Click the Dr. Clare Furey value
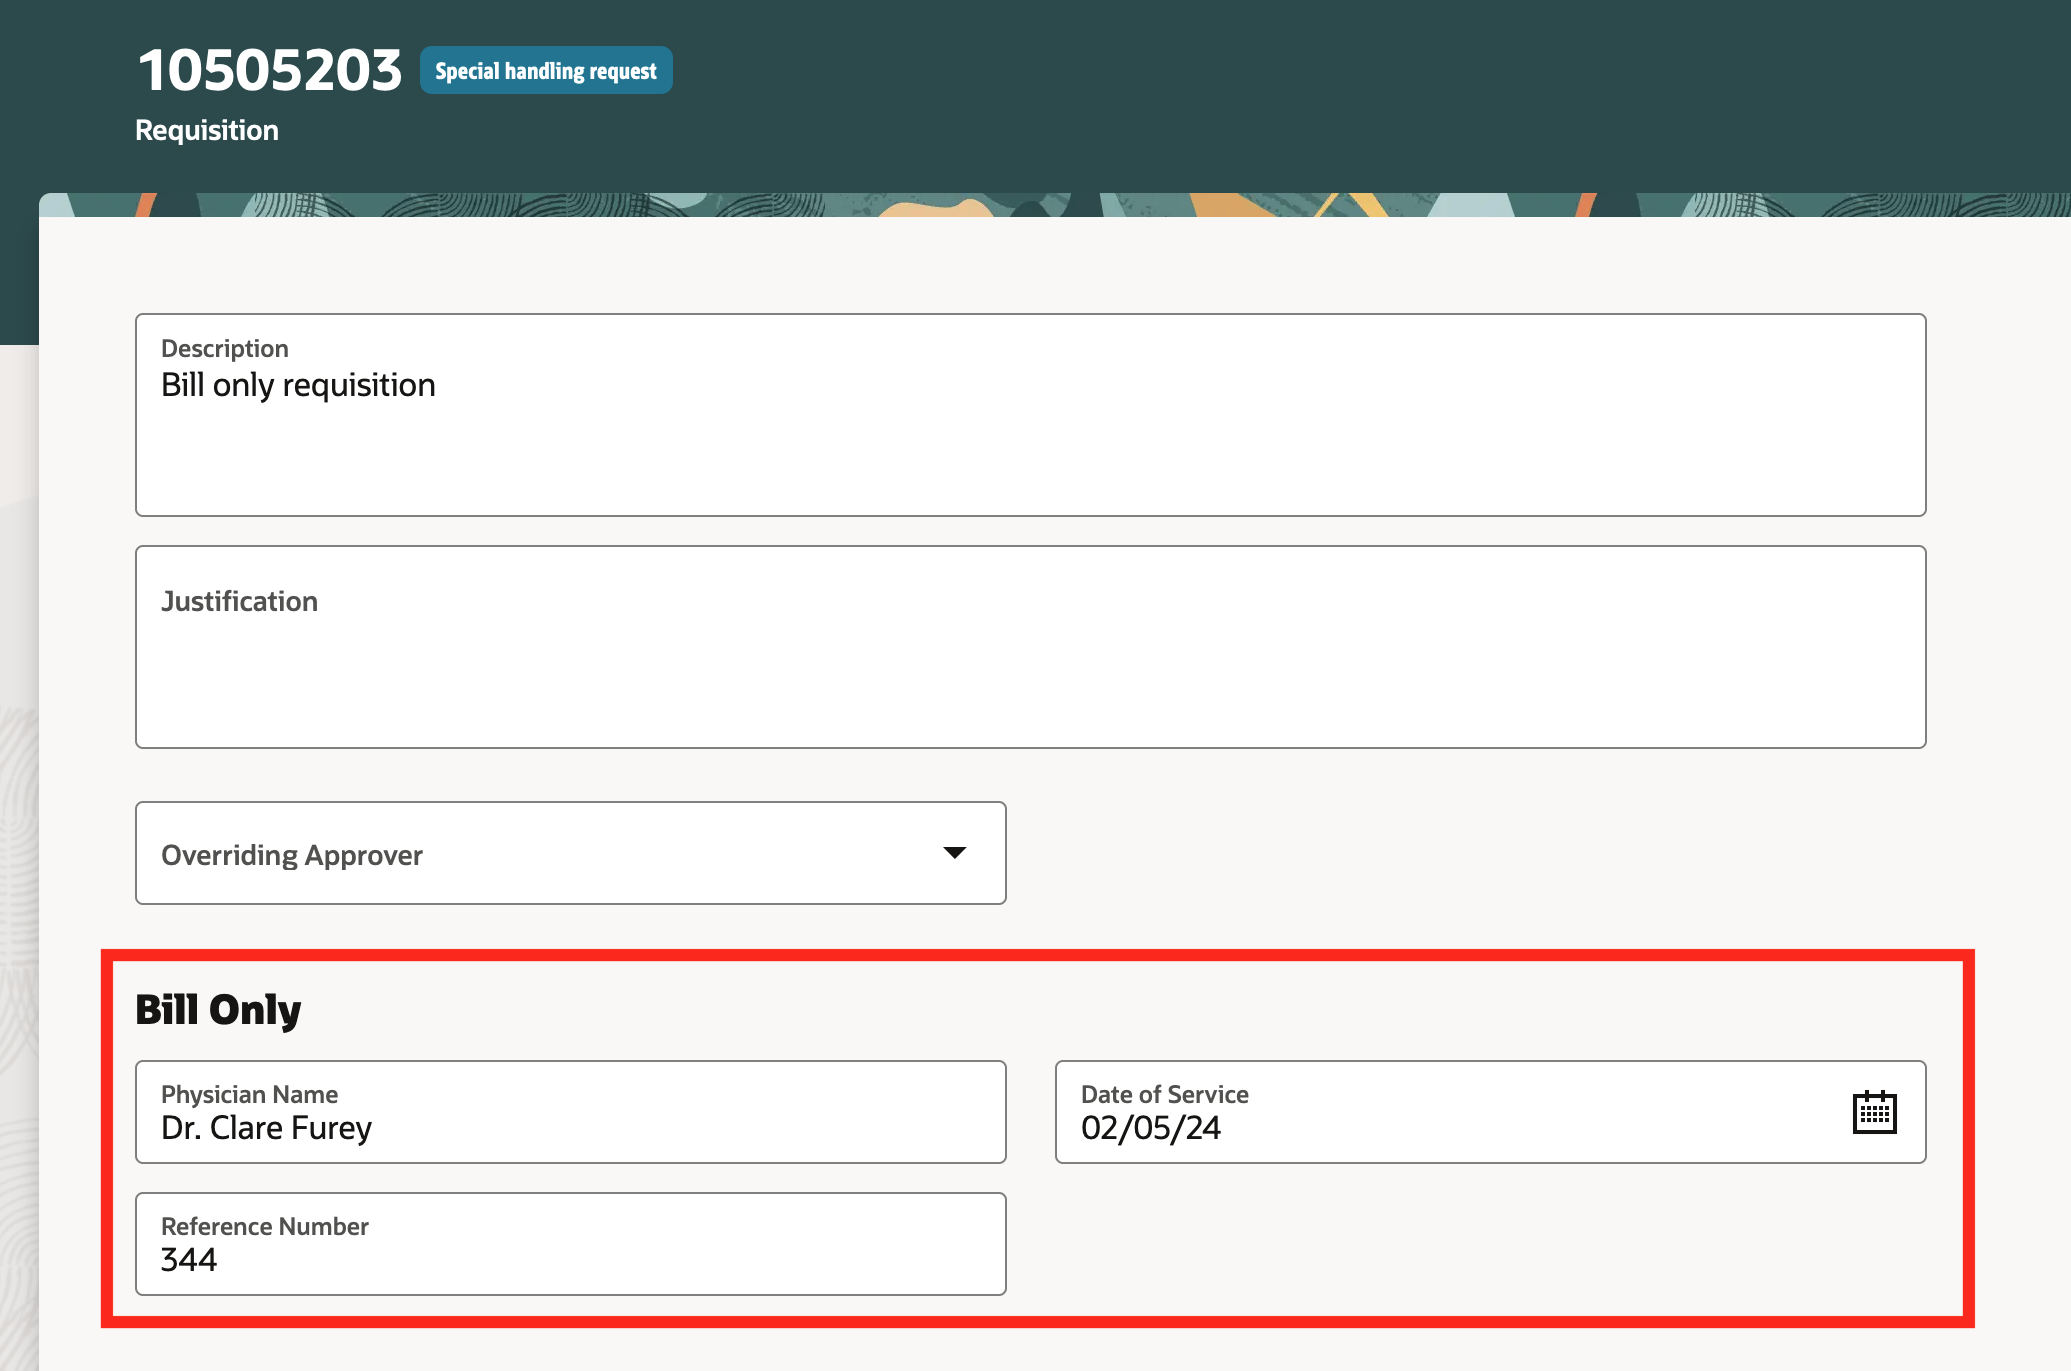The height and width of the screenshot is (1371, 2071). tap(266, 1128)
